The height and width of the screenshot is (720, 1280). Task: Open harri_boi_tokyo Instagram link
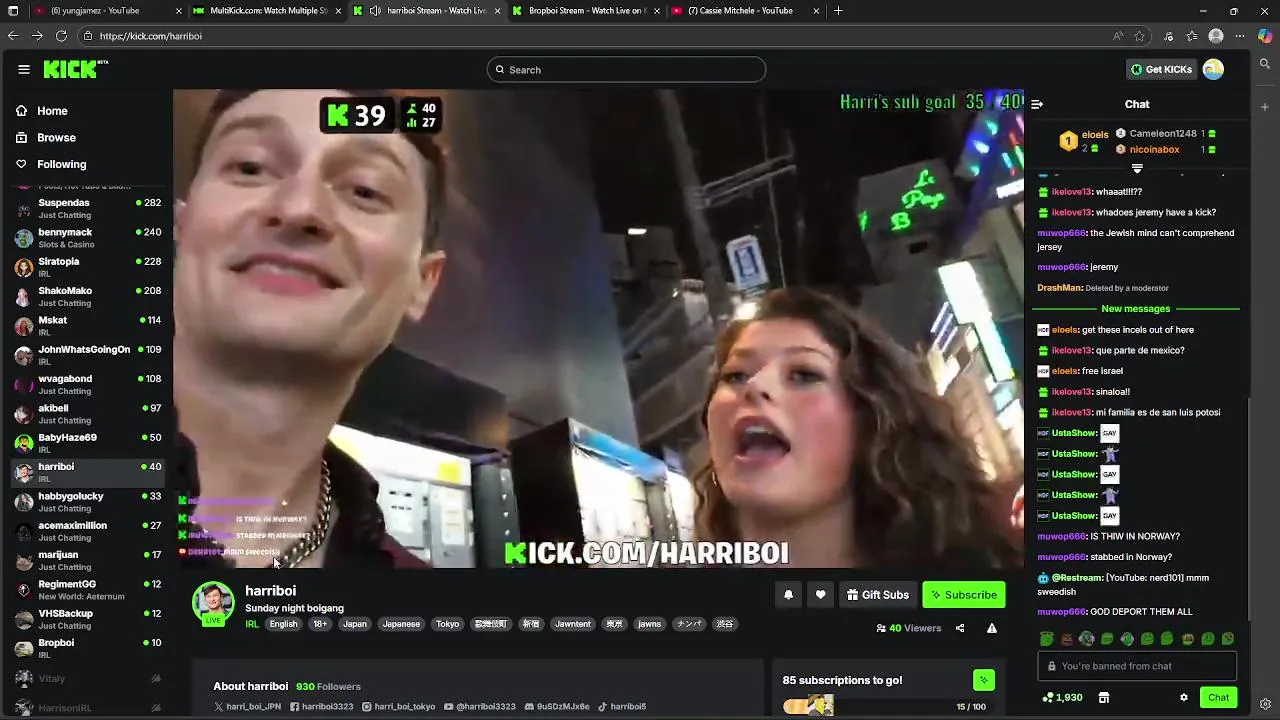(x=398, y=706)
